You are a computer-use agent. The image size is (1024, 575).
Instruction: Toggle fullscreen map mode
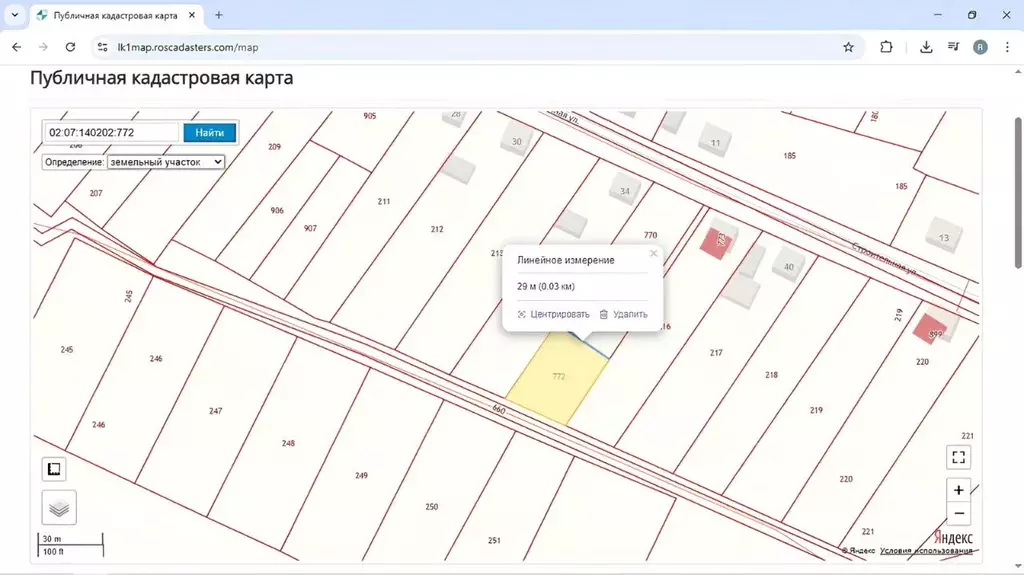(x=958, y=457)
